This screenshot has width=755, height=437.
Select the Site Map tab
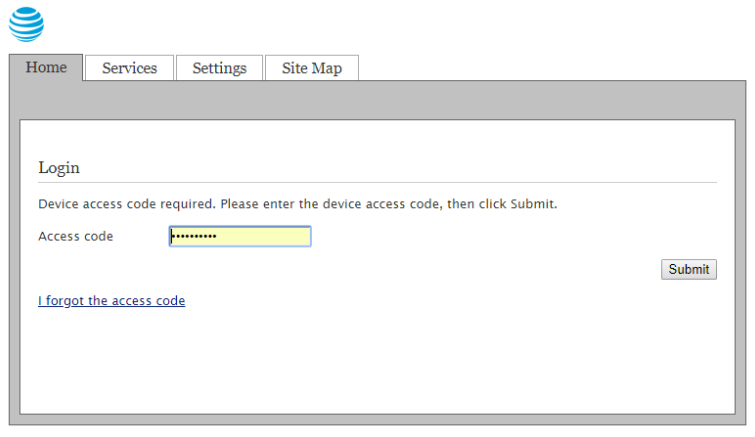click(312, 68)
